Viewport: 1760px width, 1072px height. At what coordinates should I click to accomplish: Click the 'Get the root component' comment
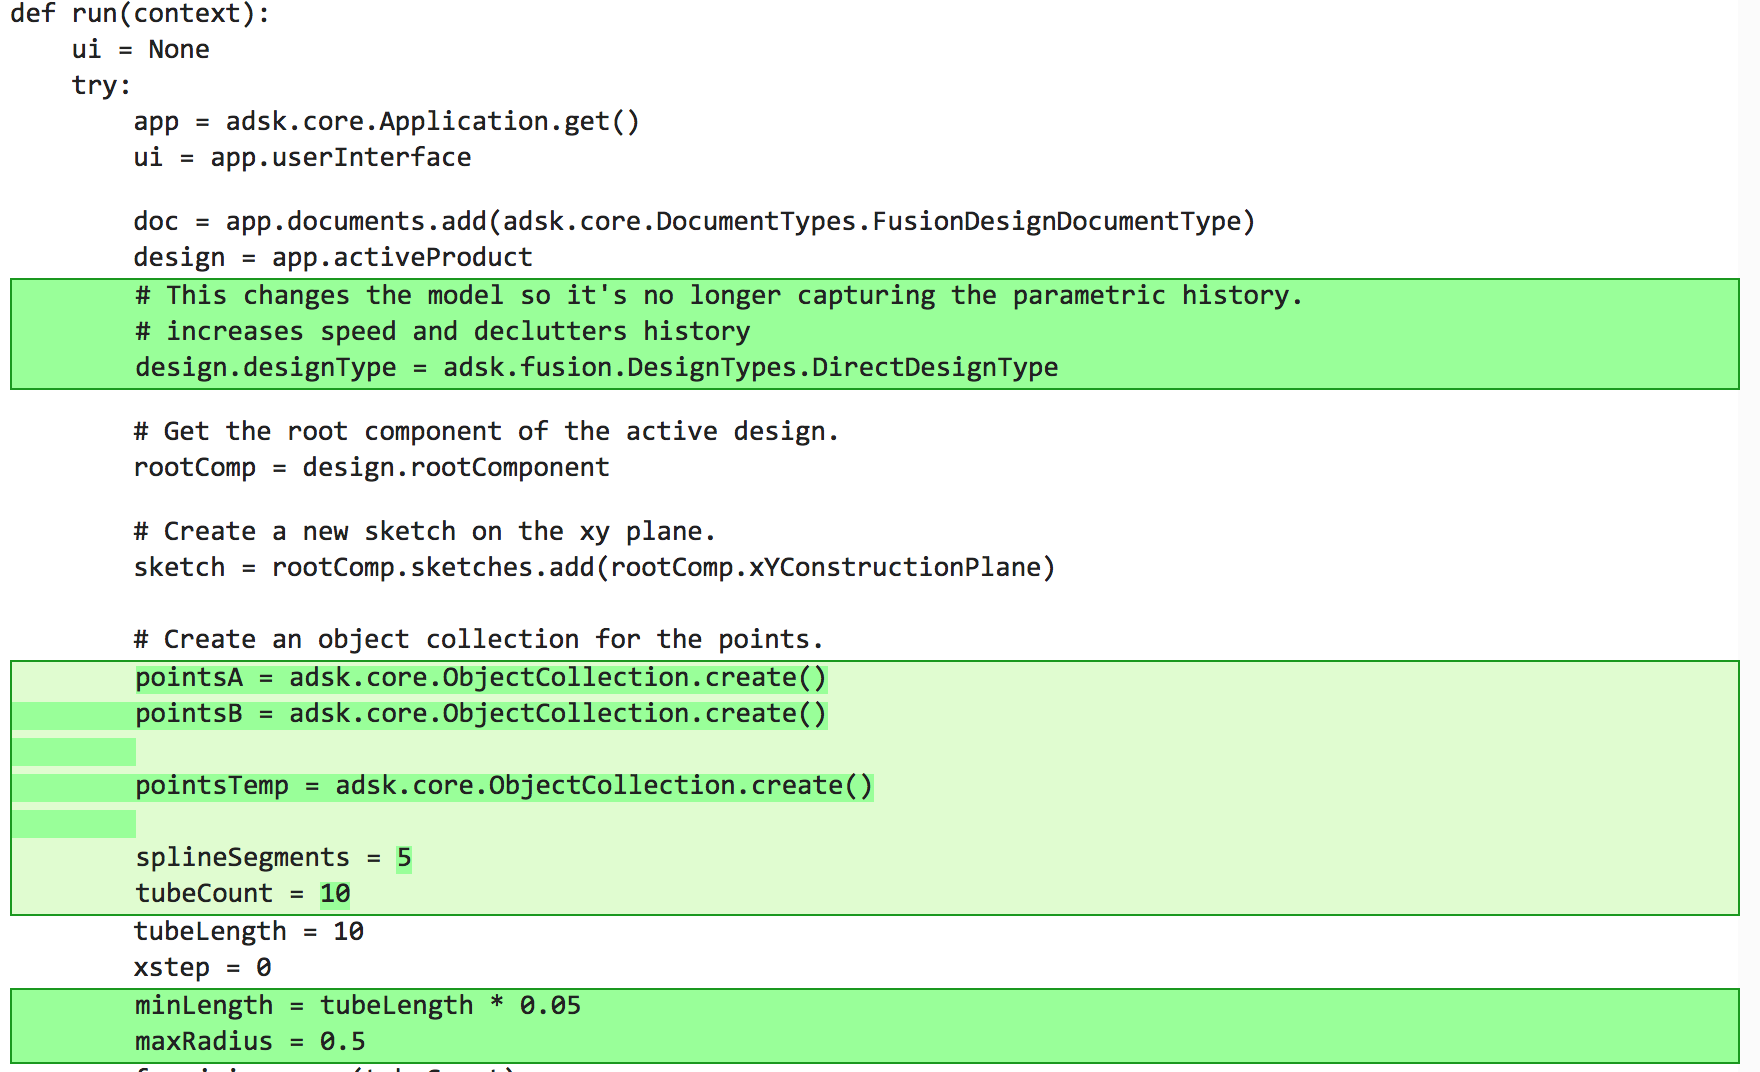coord(486,432)
